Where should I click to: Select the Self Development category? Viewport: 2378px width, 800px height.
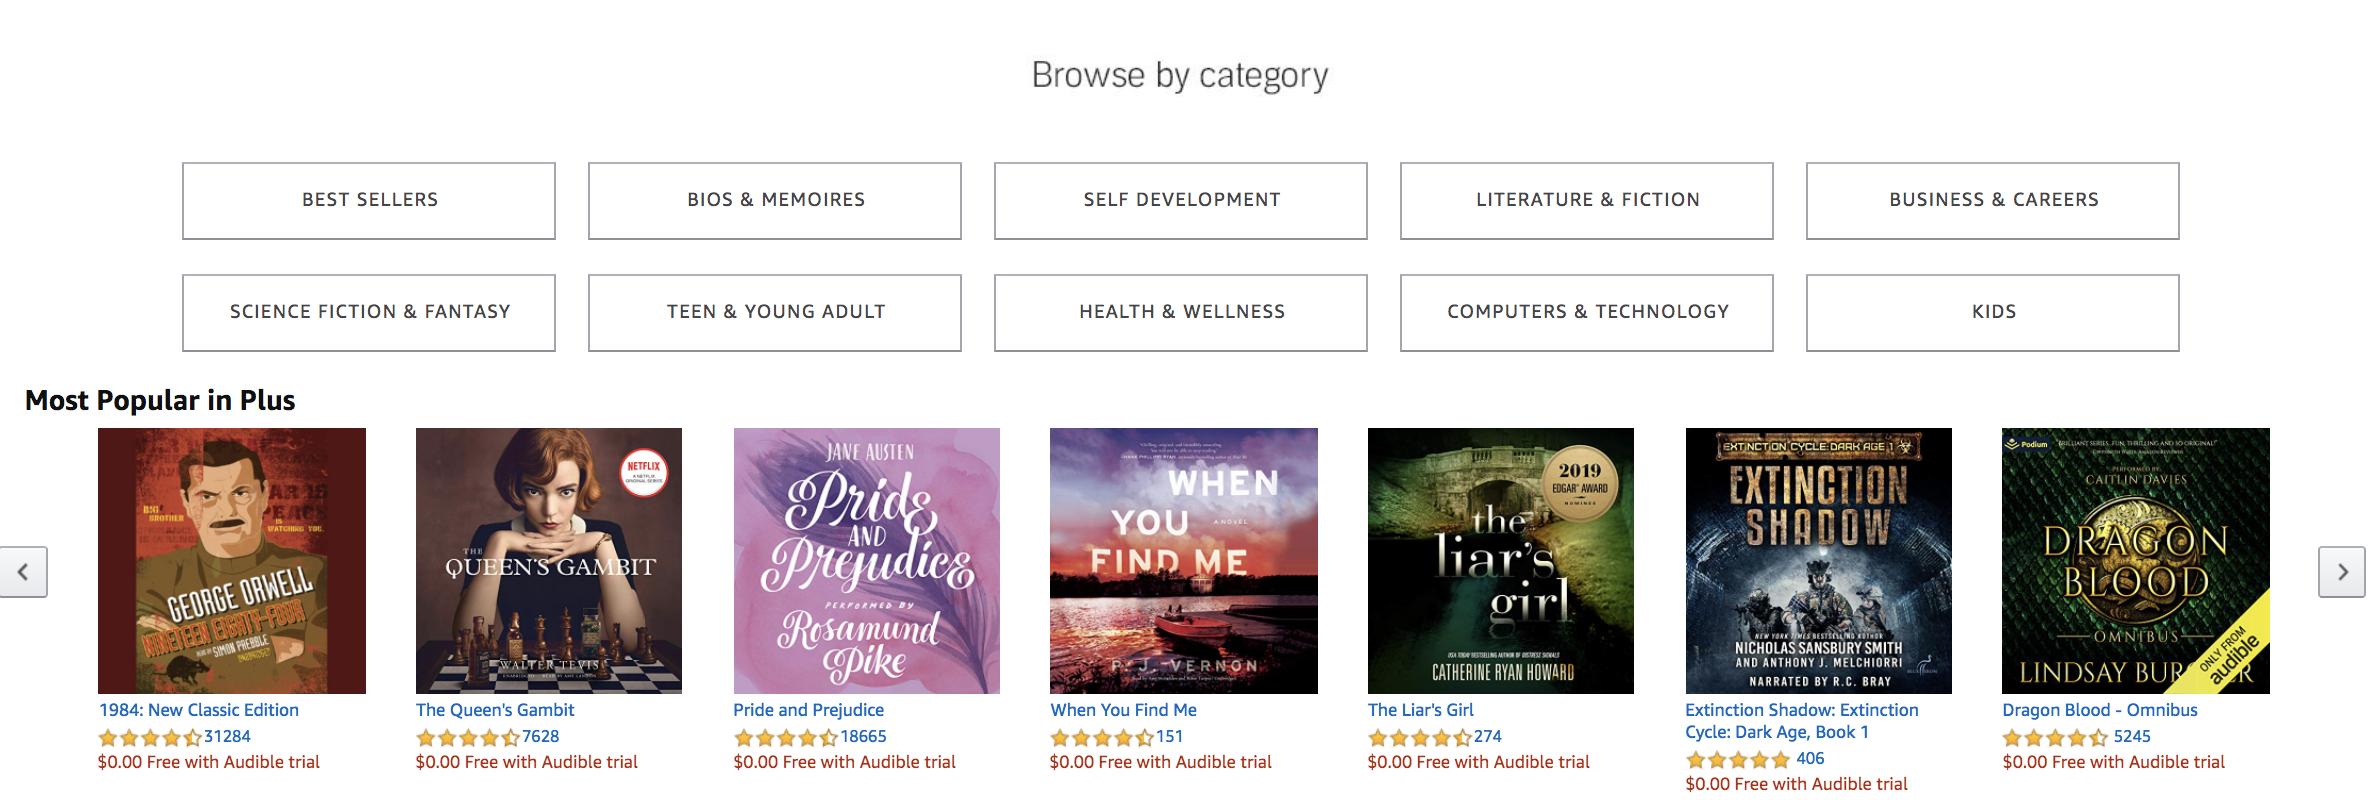click(1181, 201)
